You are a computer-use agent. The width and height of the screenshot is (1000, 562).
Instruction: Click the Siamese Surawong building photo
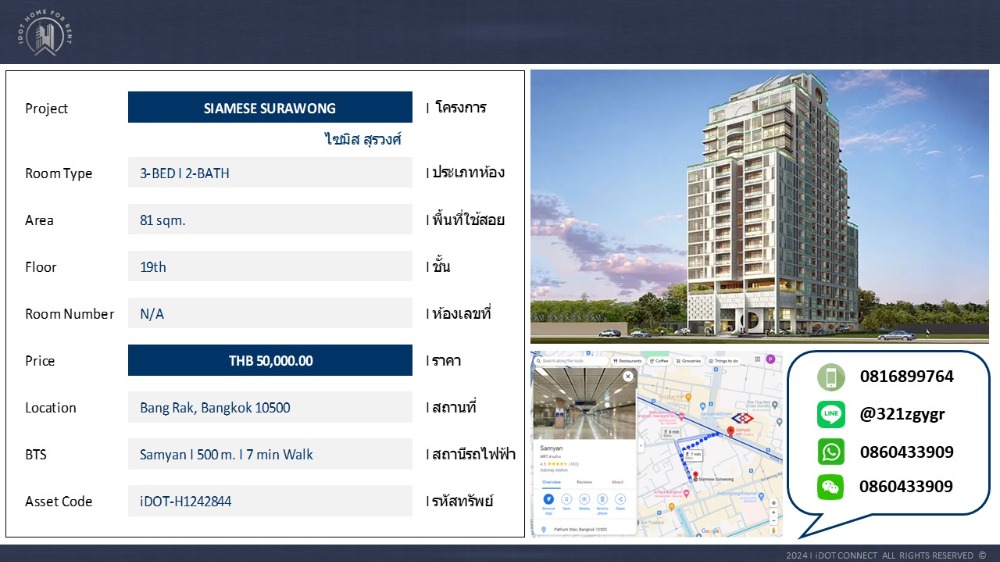pos(759,206)
